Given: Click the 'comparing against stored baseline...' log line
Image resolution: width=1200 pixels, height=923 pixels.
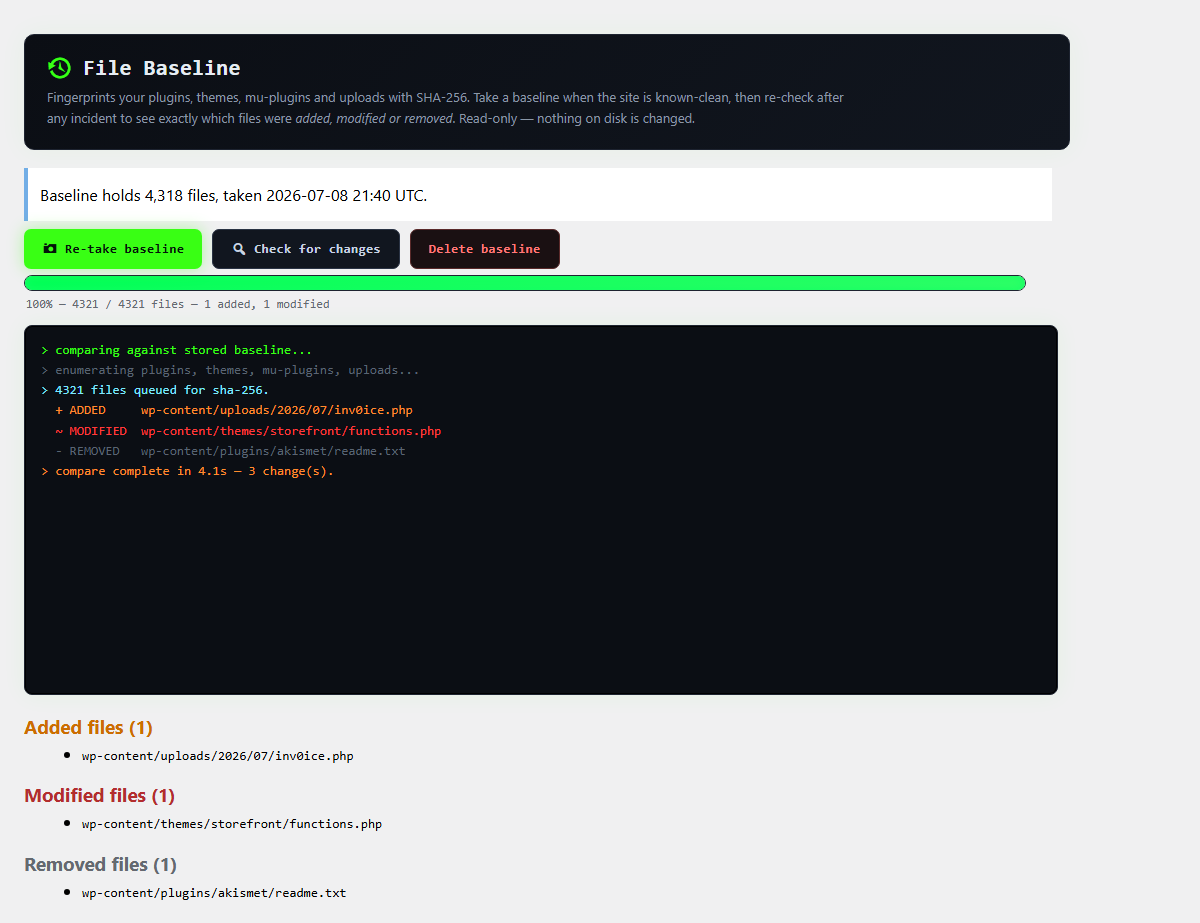Looking at the screenshot, I should (177, 350).
